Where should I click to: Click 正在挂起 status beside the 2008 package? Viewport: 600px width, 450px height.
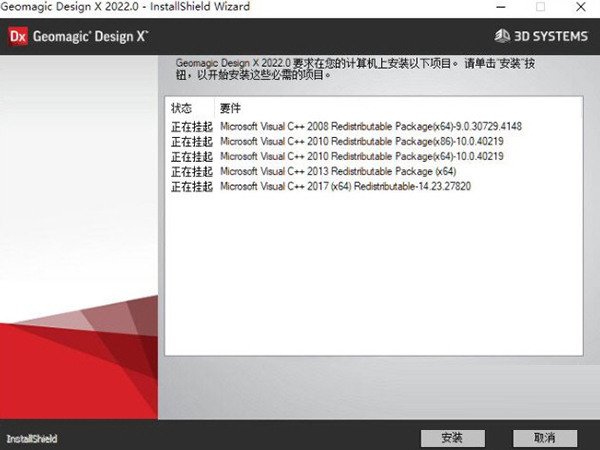(191, 126)
